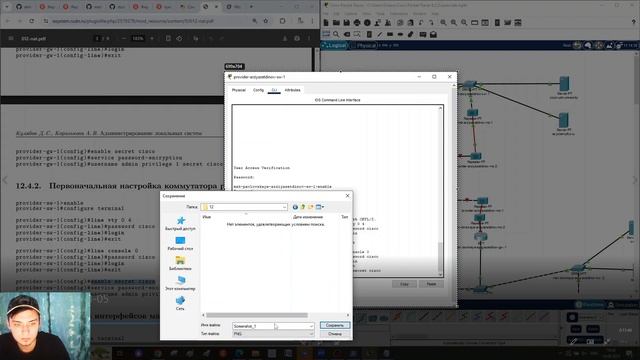
Task: Click the go back icon in save dialog
Action: click(x=295, y=207)
